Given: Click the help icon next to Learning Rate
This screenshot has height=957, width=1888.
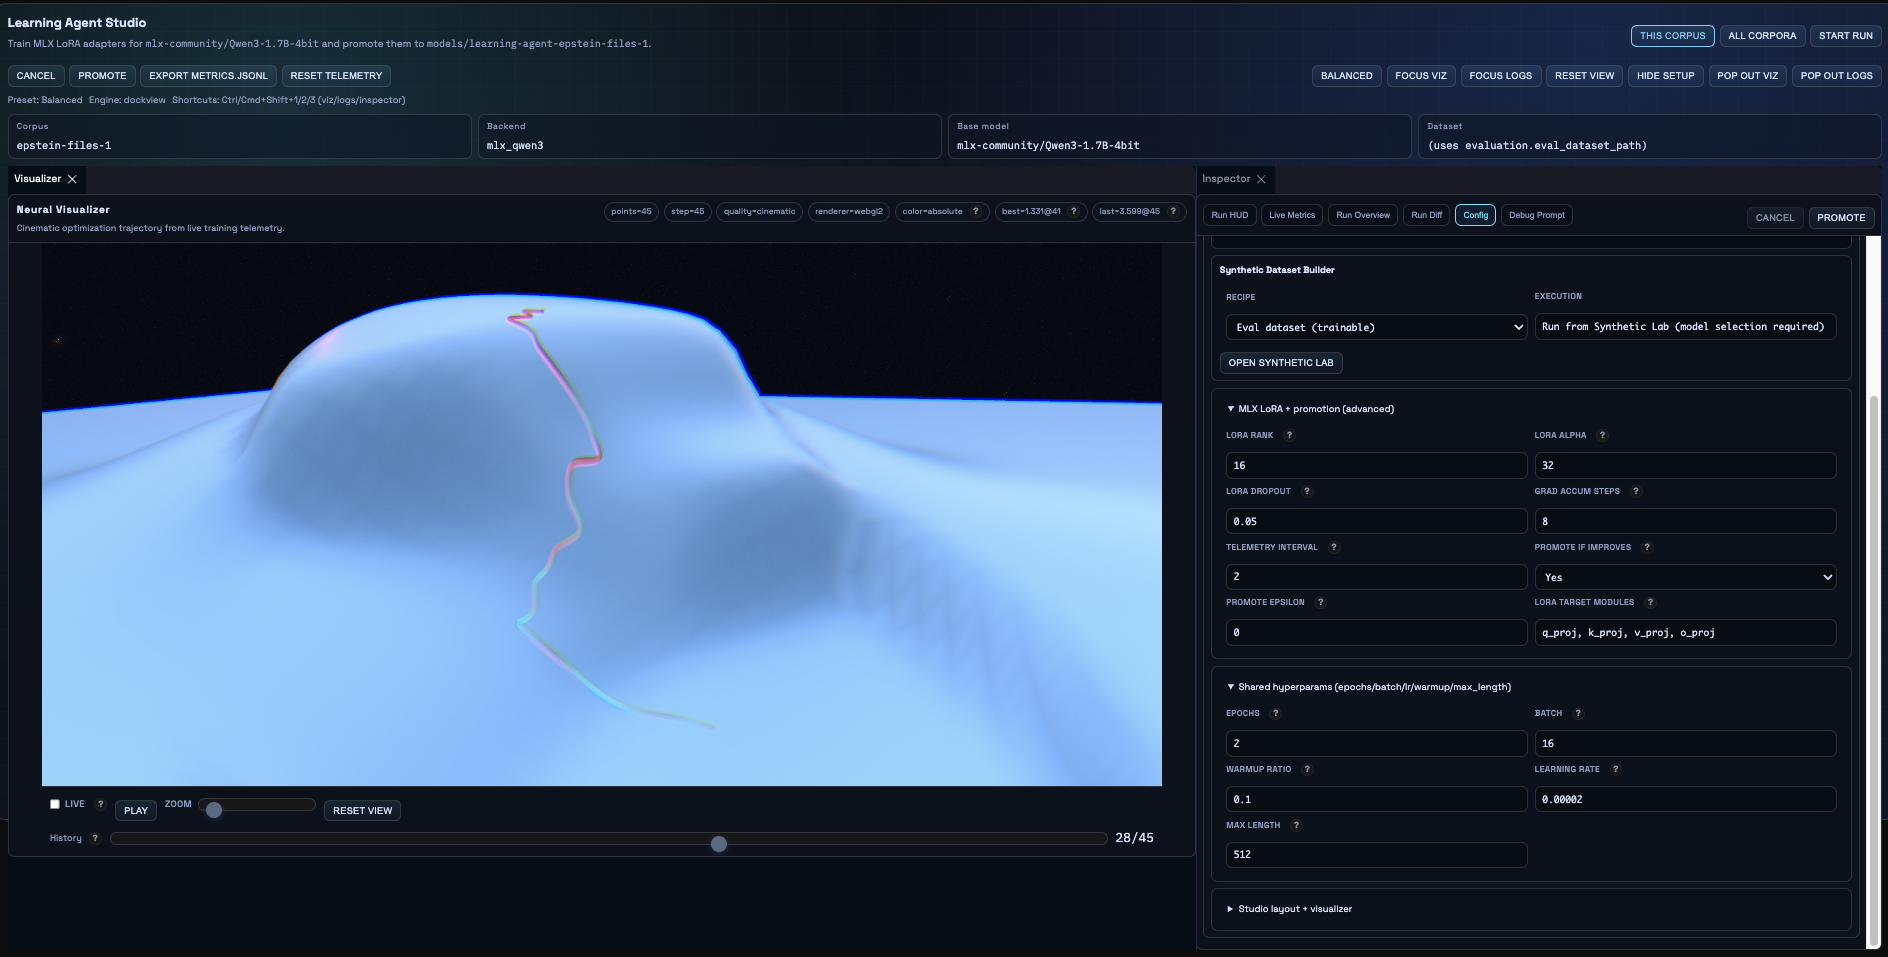Looking at the screenshot, I should click(1616, 769).
